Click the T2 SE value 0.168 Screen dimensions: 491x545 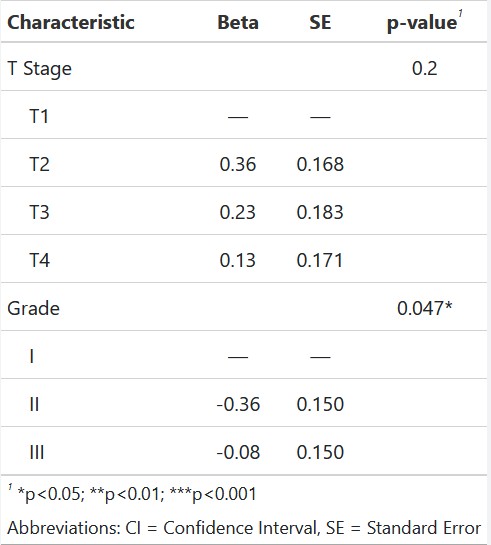pyautogui.click(x=320, y=164)
